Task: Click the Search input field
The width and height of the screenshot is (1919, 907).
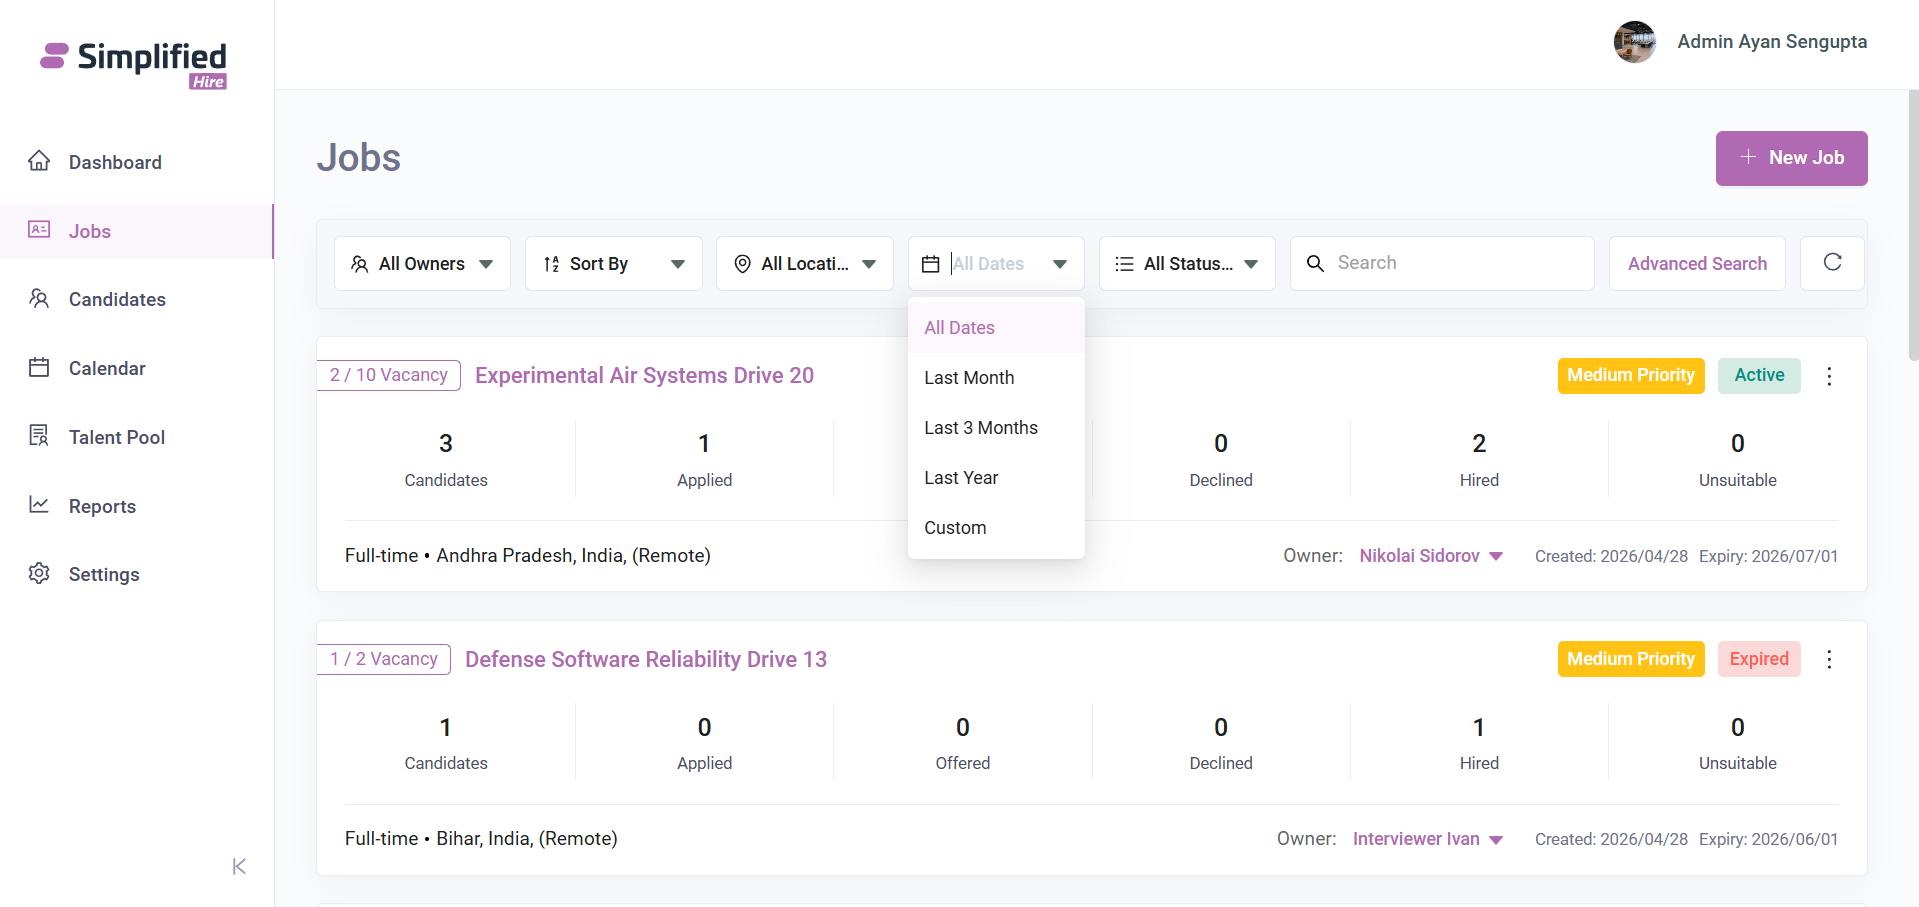Action: [x=1442, y=263]
